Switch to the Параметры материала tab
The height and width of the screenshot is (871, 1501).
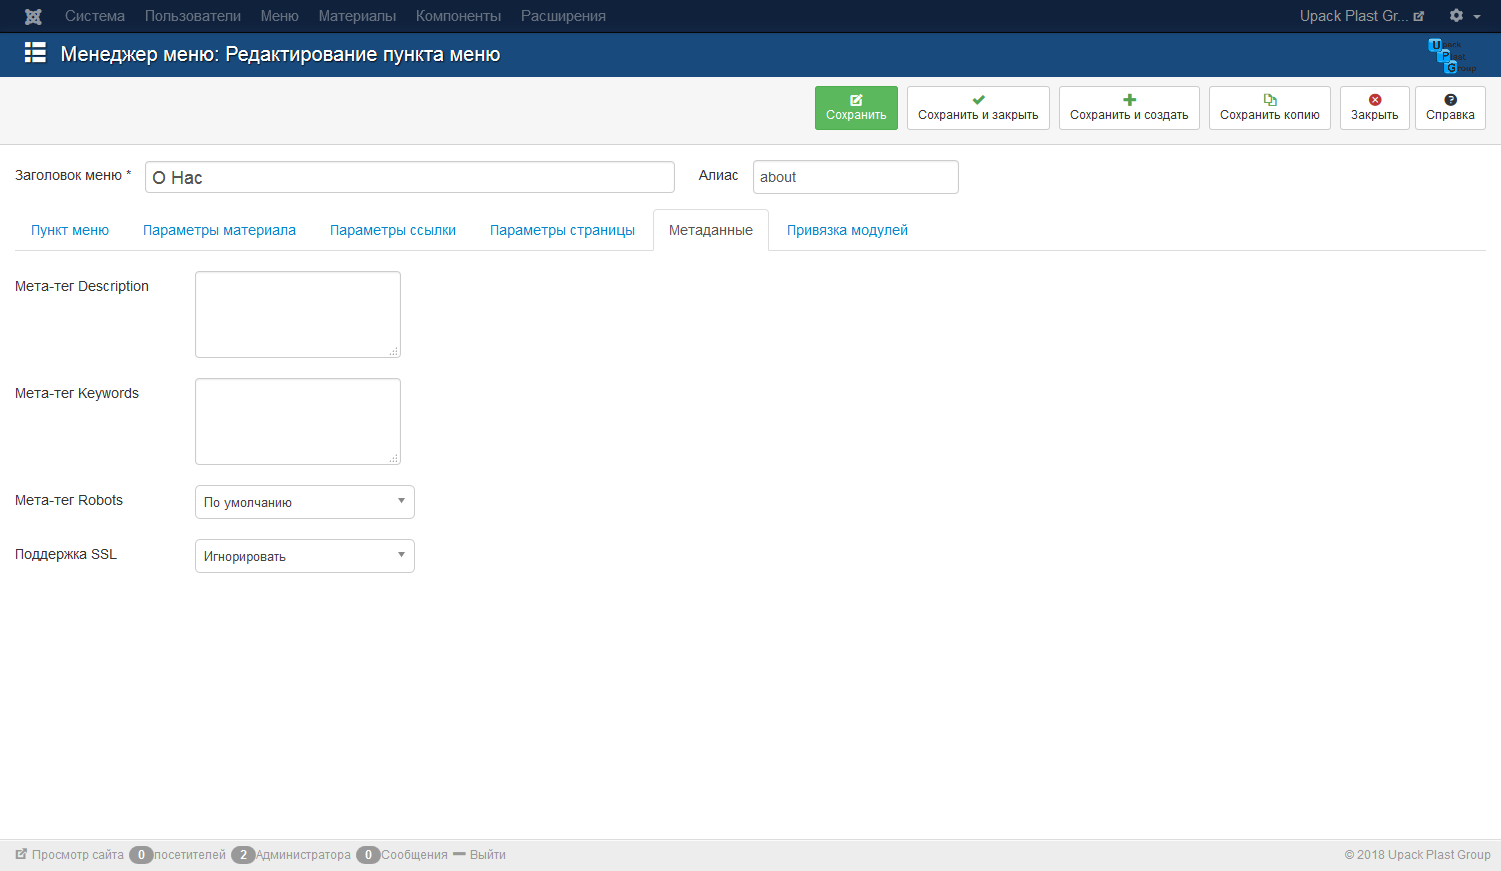[x=219, y=230]
